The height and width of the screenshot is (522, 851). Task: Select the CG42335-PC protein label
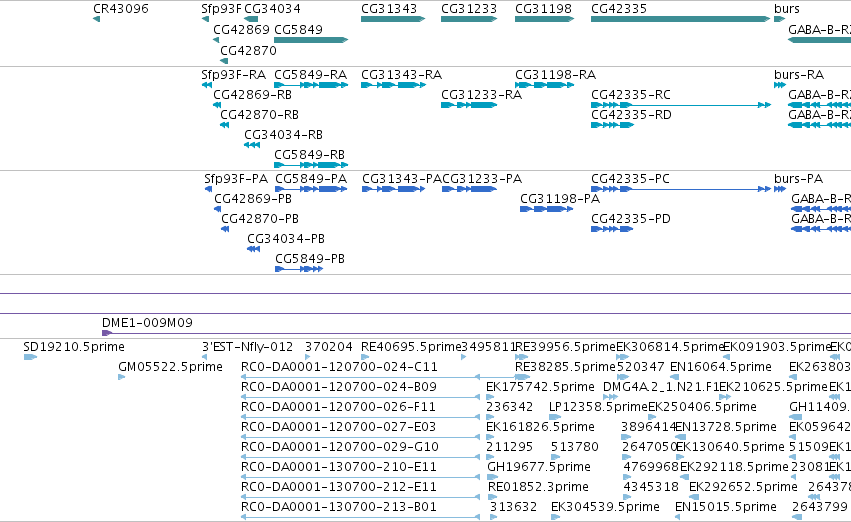click(x=630, y=179)
